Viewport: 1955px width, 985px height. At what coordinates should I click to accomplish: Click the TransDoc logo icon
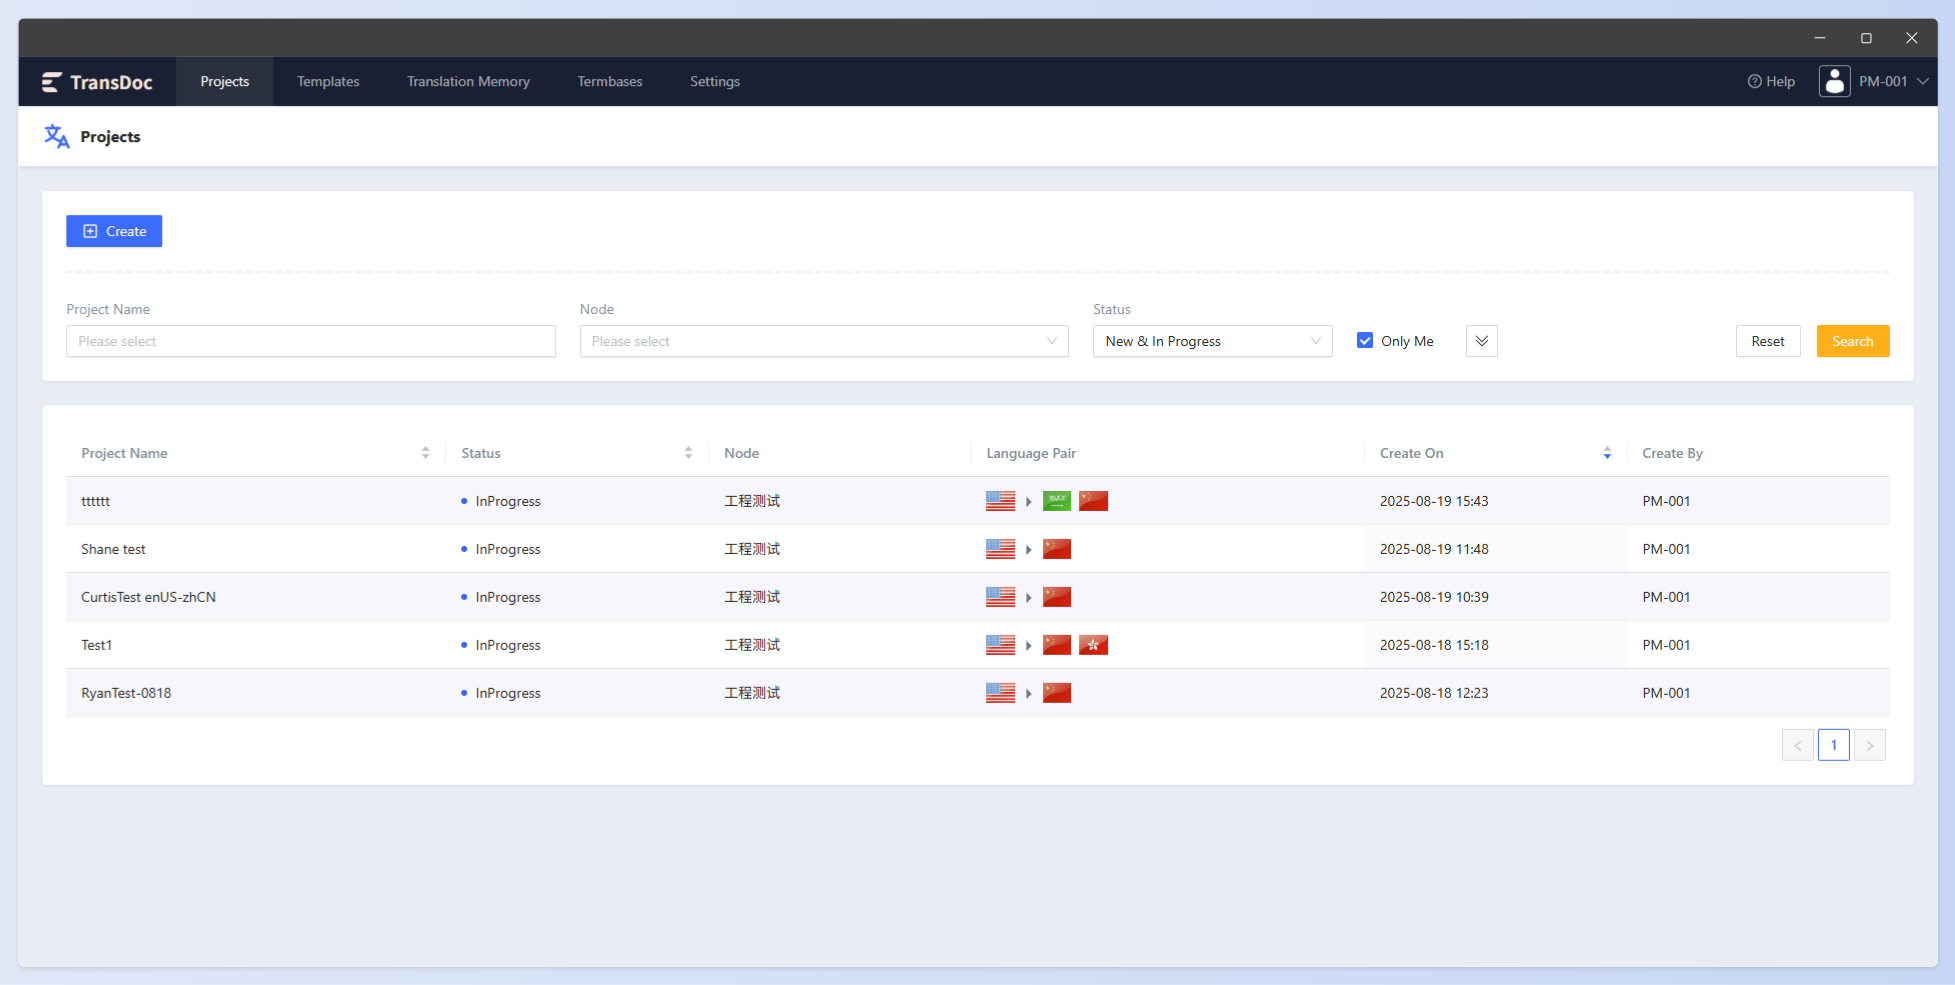click(x=52, y=82)
